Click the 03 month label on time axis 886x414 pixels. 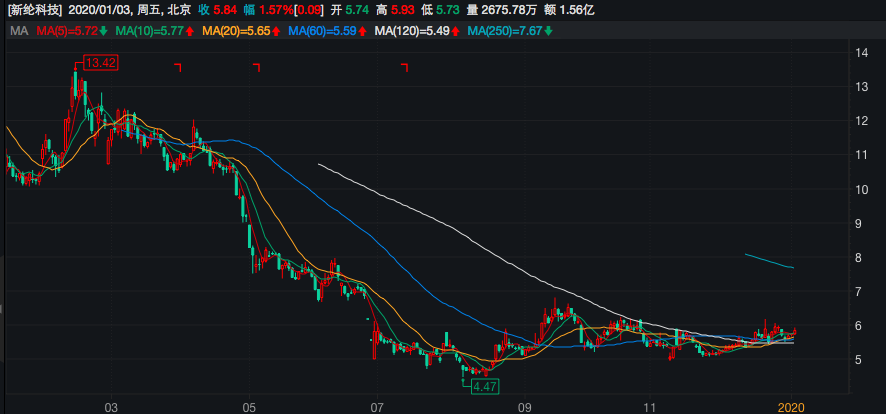[111, 407]
